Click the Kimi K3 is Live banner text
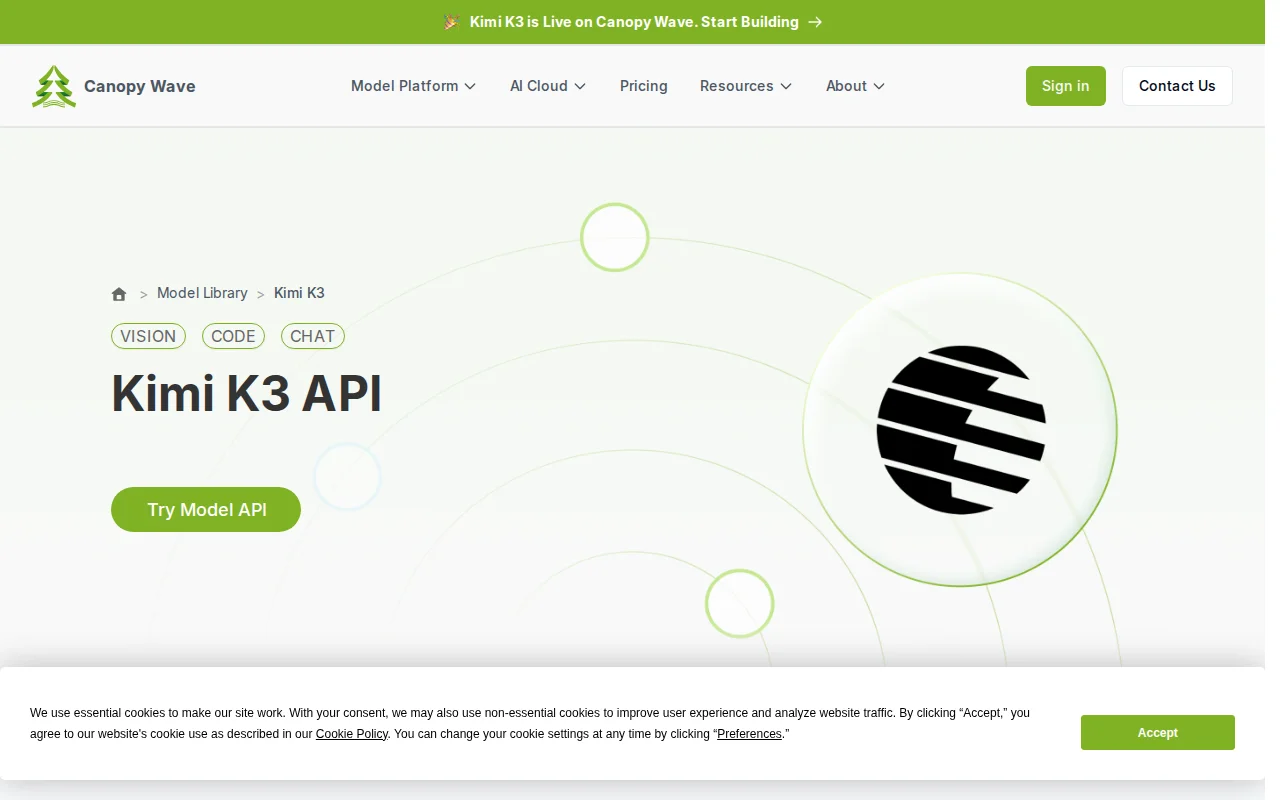The height and width of the screenshot is (800, 1280). (x=634, y=22)
